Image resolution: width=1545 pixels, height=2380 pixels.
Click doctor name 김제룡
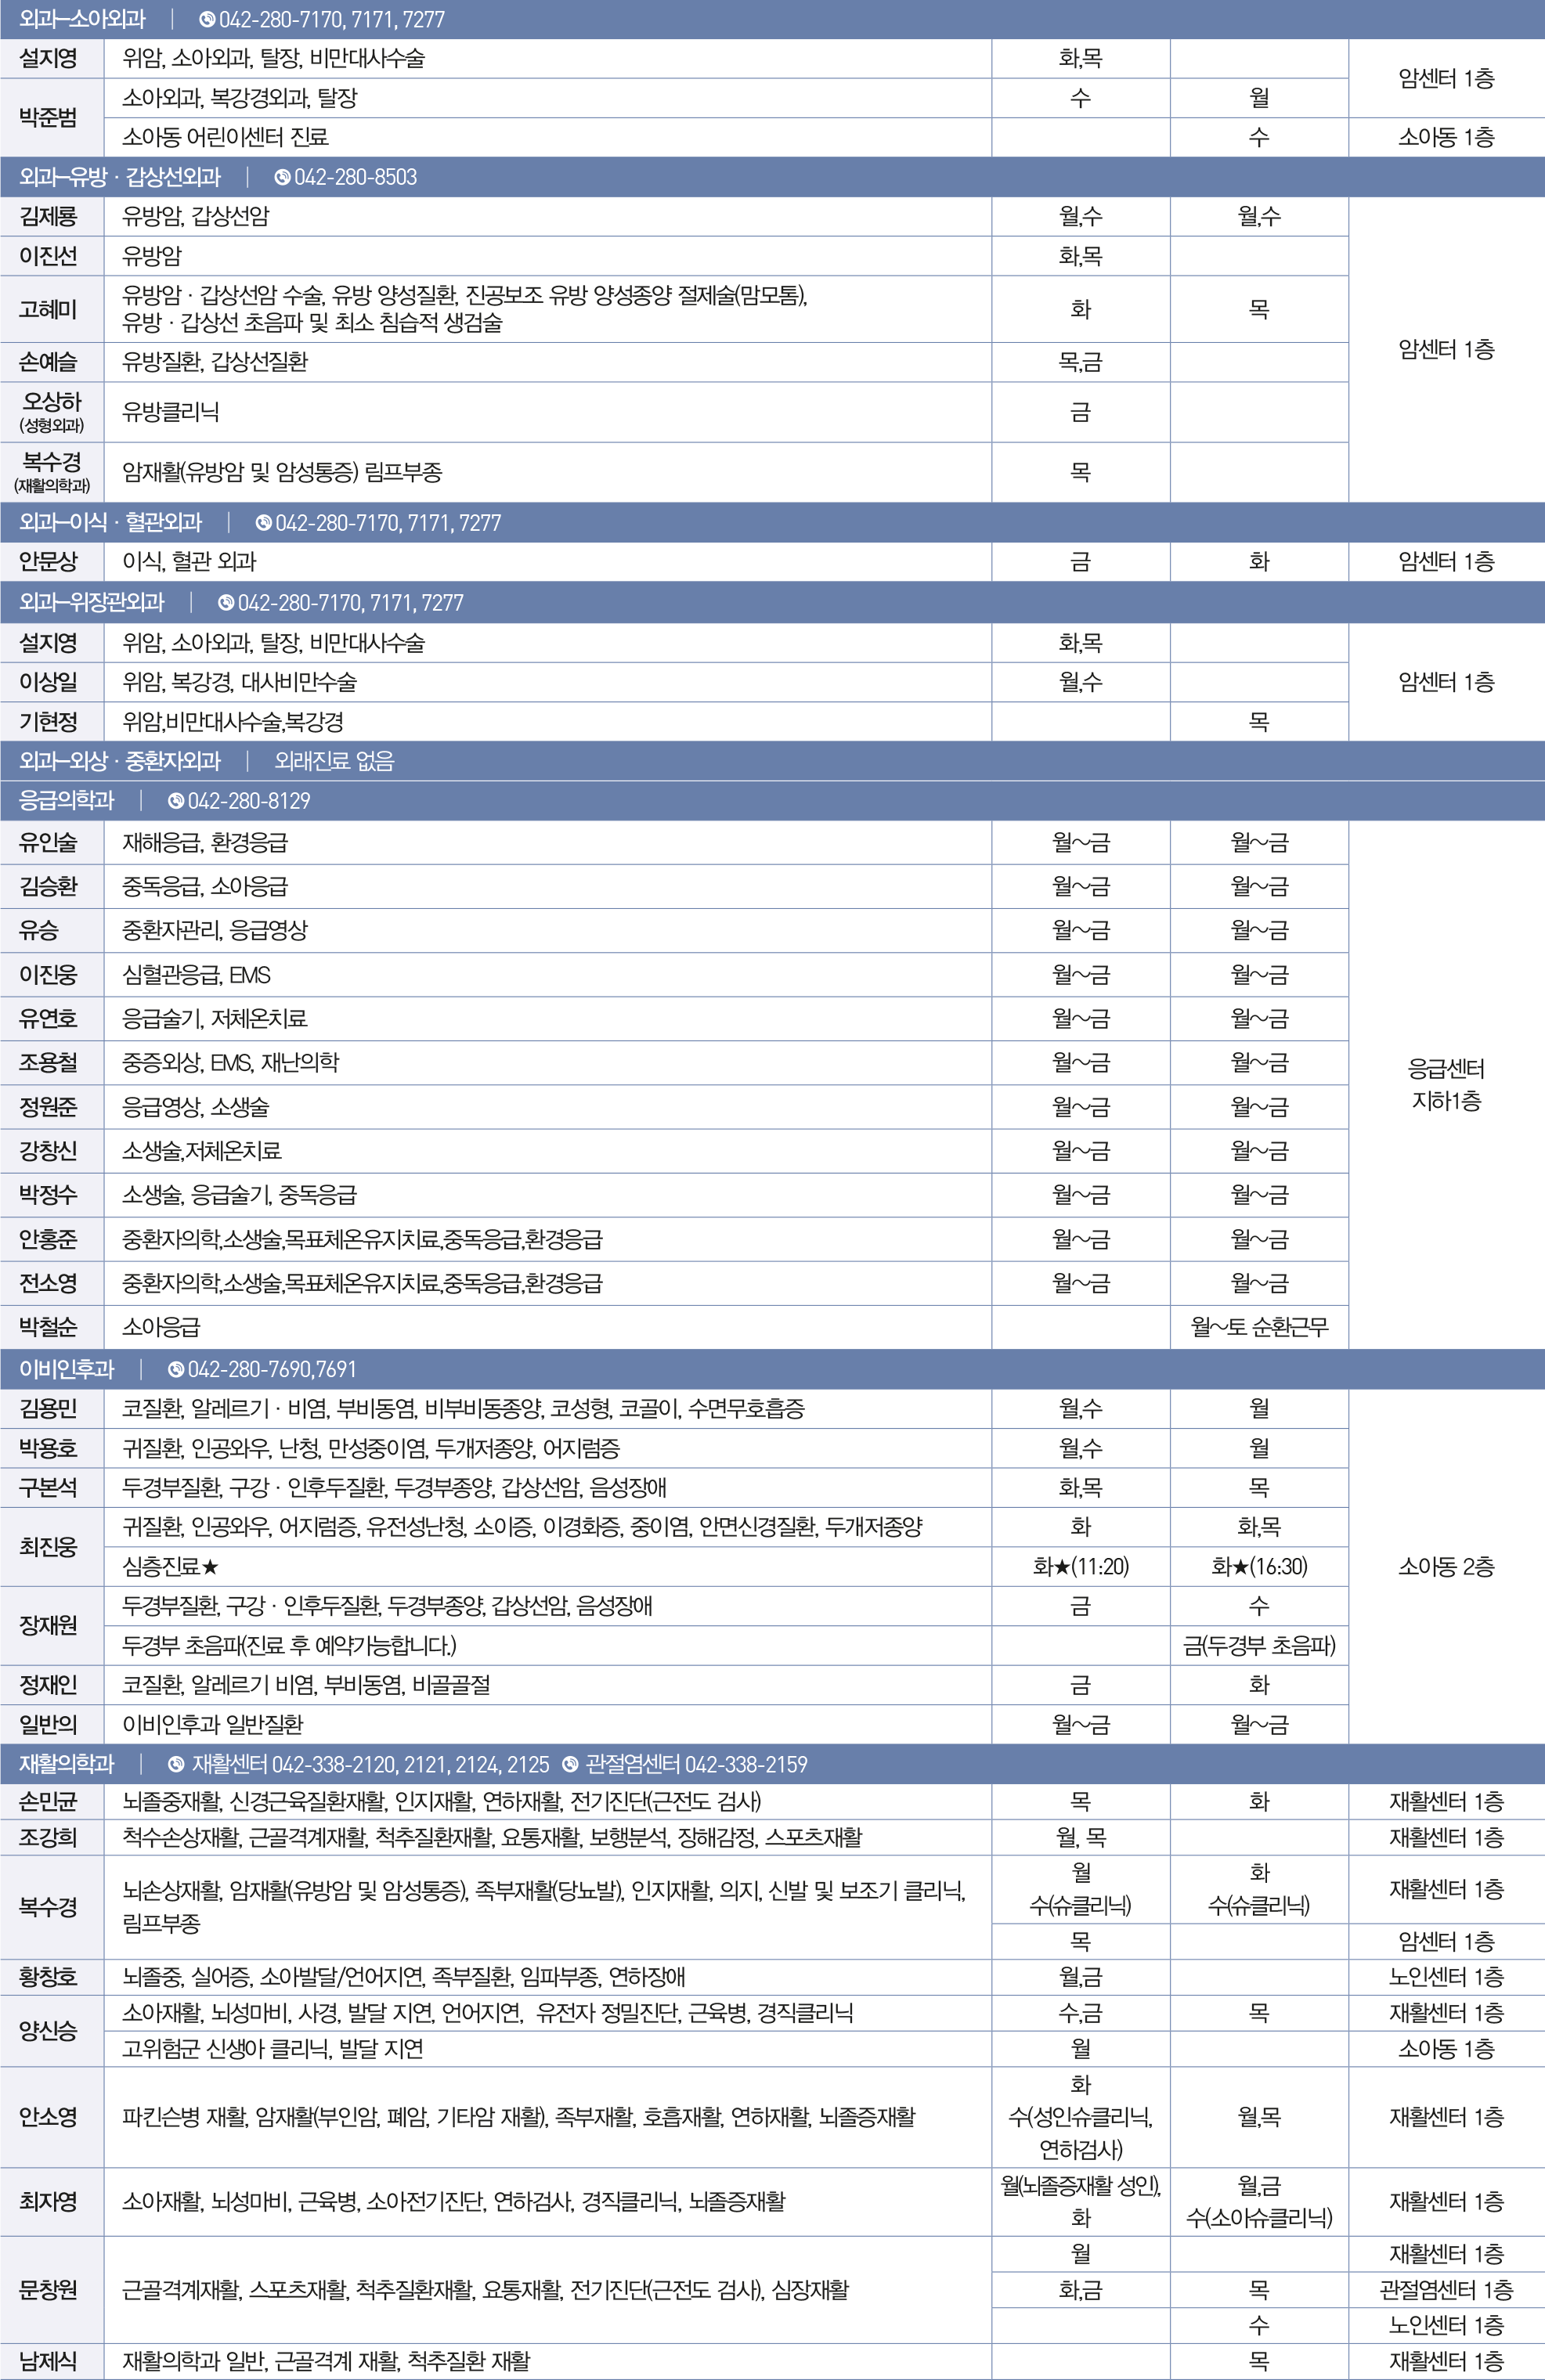click(x=48, y=216)
